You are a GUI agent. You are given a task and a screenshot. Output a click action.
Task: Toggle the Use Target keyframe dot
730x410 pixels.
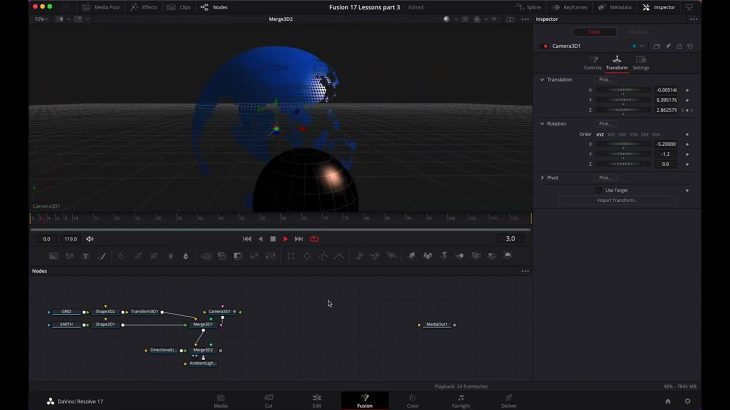click(x=687, y=190)
